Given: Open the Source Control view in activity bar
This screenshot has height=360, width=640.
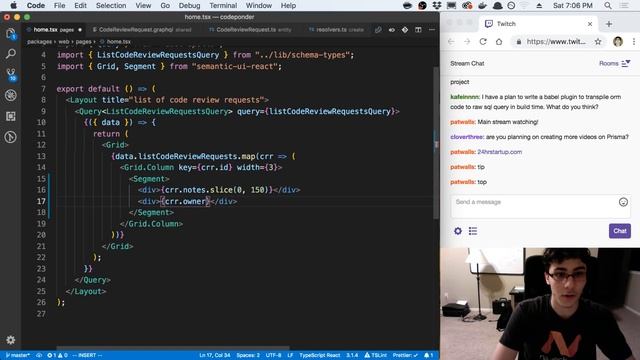Looking at the screenshot, I should (11, 74).
